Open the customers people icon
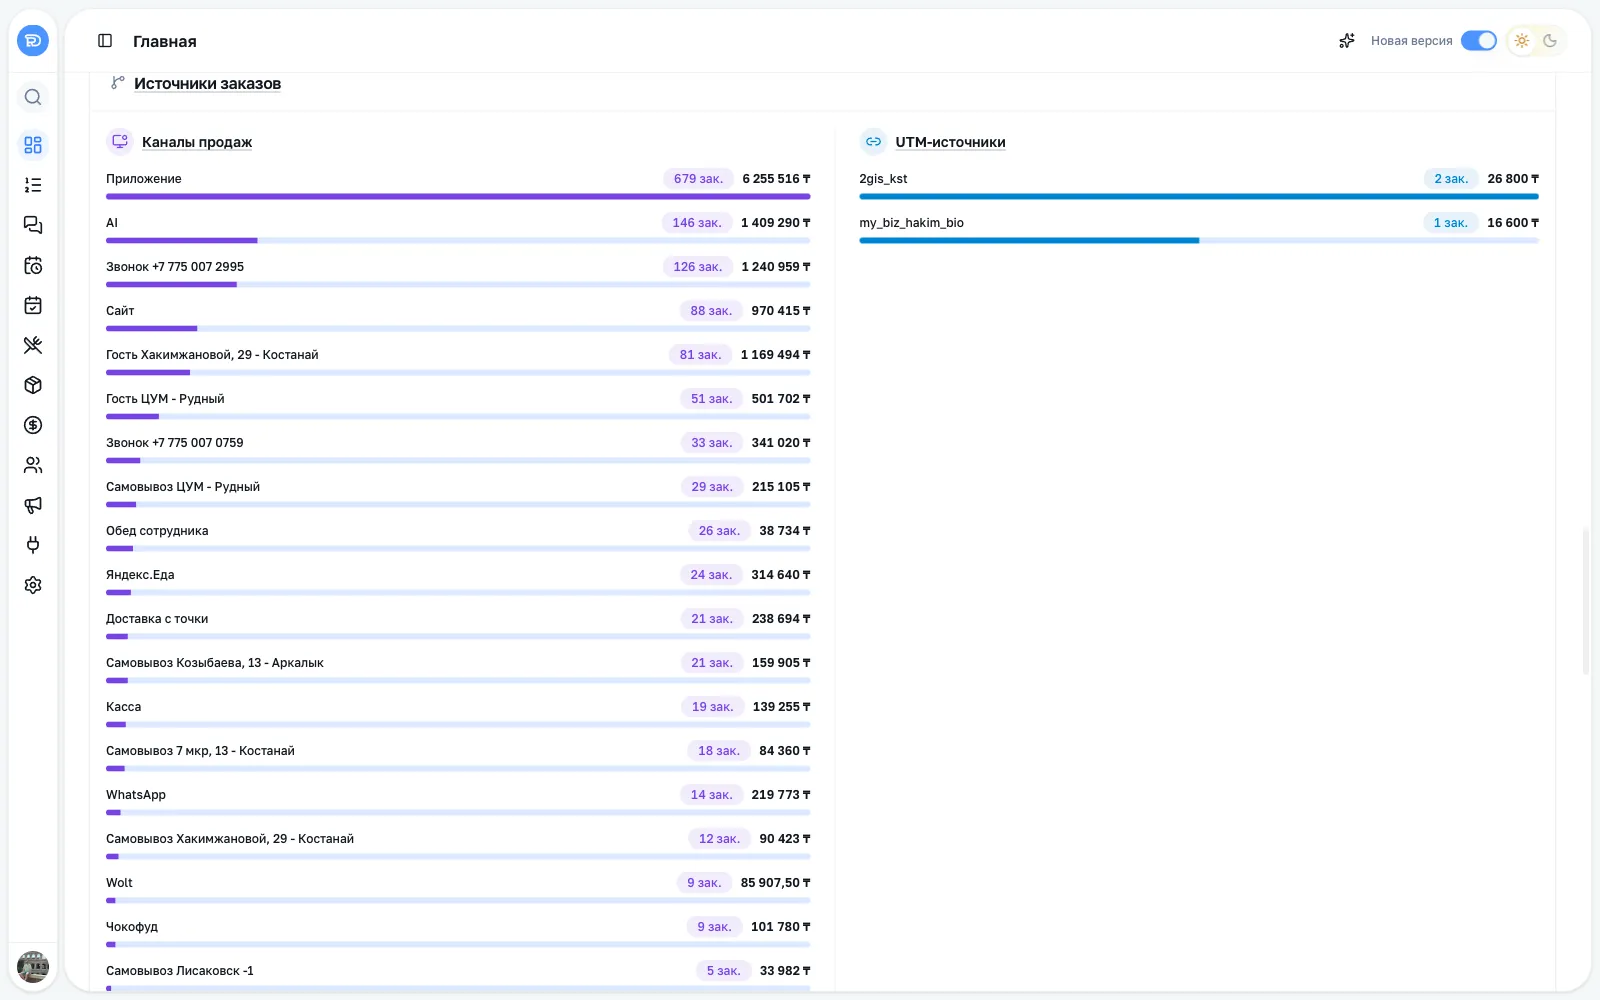The height and width of the screenshot is (1000, 1600). point(33,465)
